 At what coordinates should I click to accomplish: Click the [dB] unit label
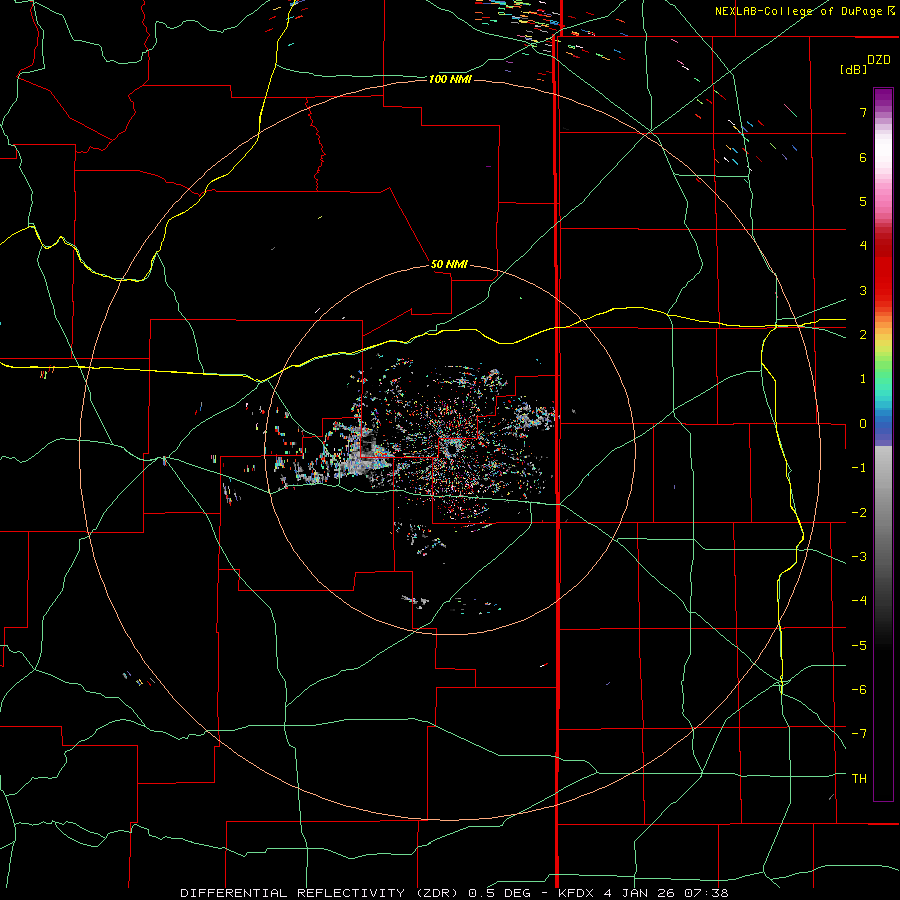click(x=852, y=70)
